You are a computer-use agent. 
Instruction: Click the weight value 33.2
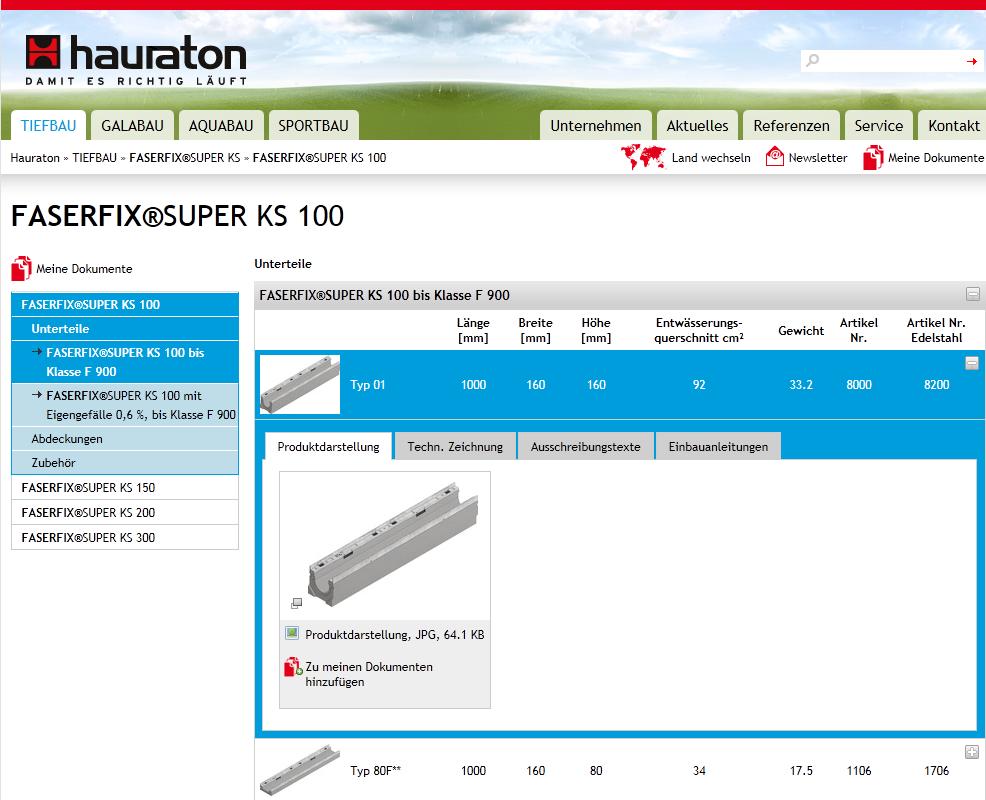[800, 384]
